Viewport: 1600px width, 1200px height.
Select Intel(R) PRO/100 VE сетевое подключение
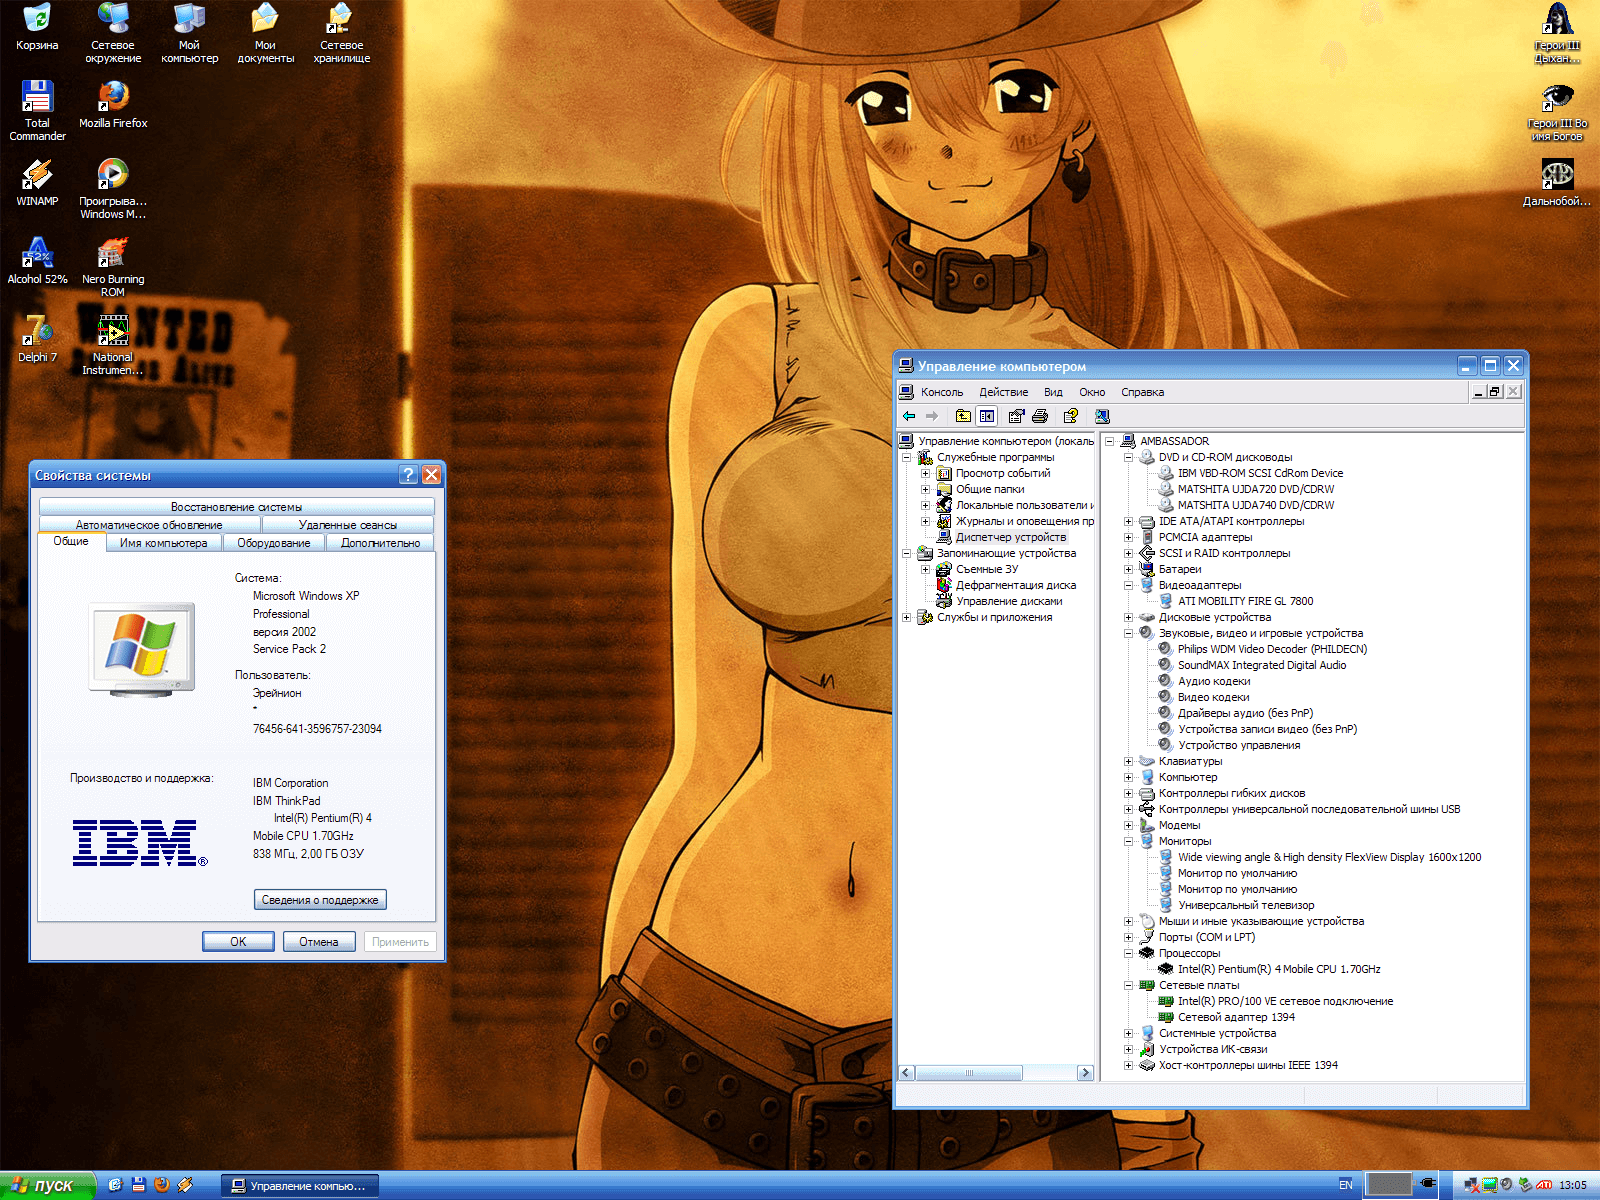point(1285,1001)
